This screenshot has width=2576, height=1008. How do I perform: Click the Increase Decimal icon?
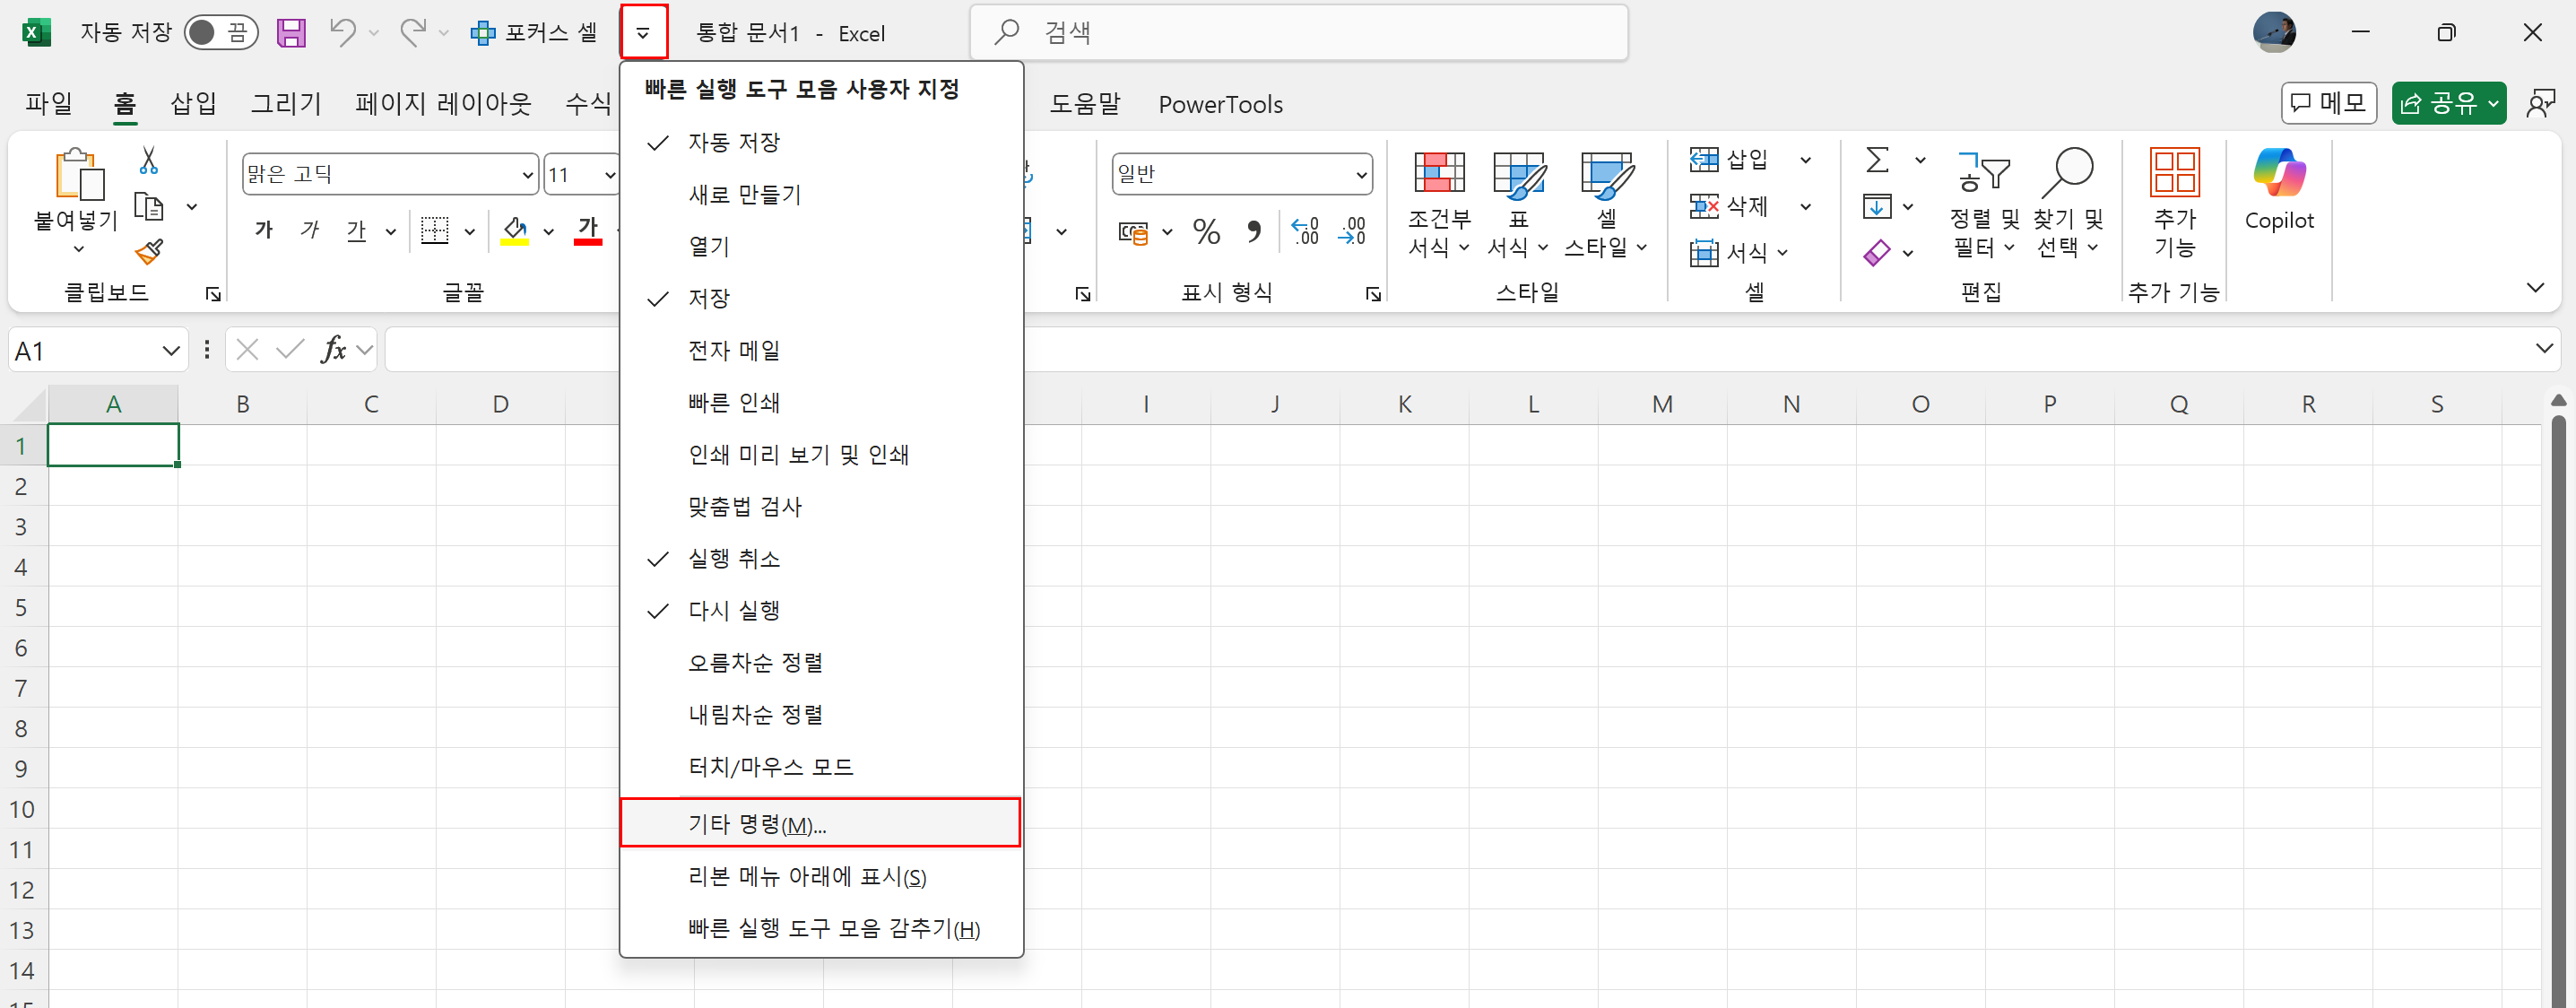point(1305,232)
